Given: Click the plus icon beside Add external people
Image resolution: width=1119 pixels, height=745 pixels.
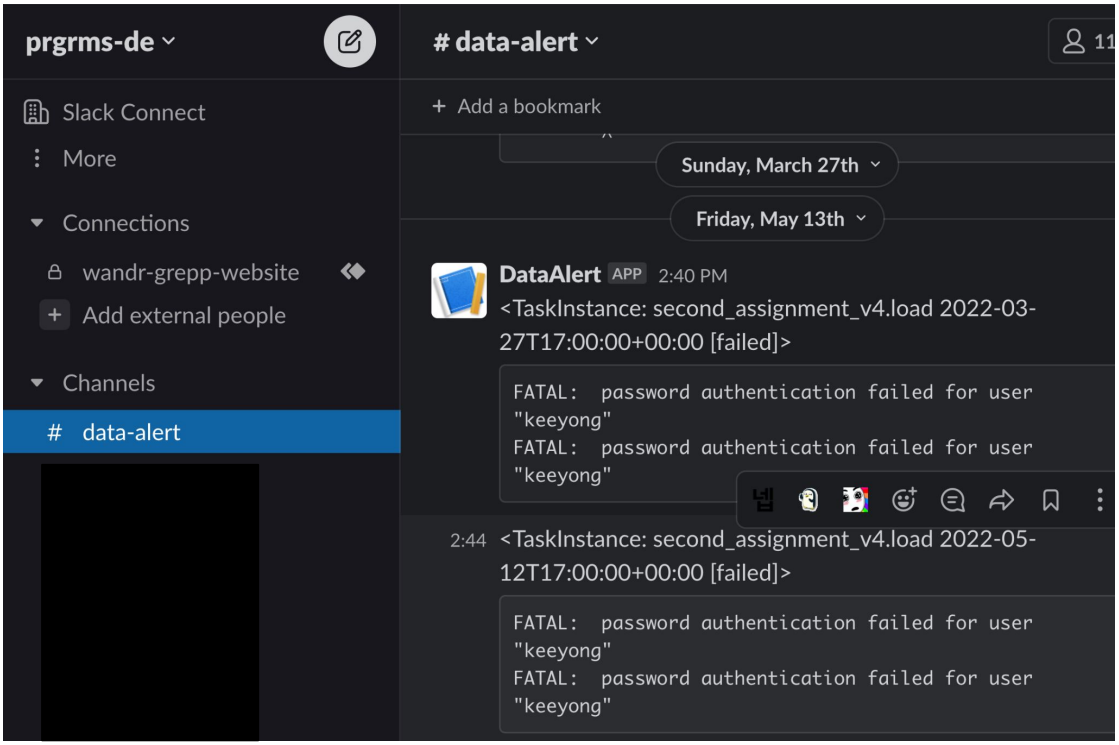Looking at the screenshot, I should (x=54, y=315).
